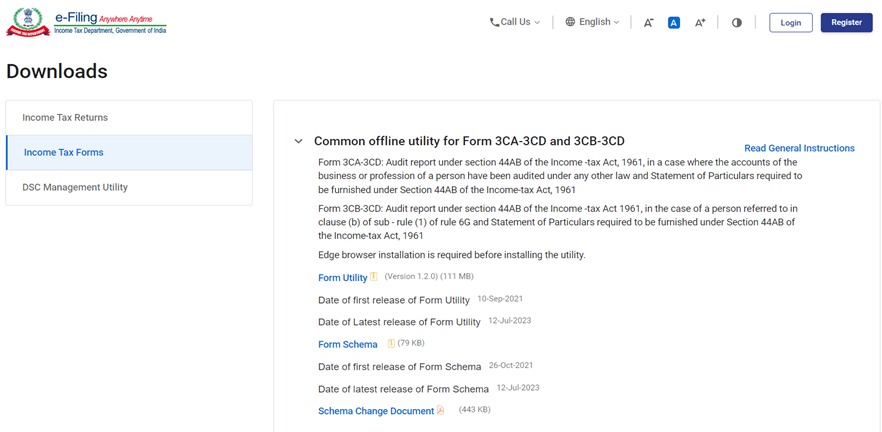
Task: Toggle high contrast mode
Action: click(737, 23)
